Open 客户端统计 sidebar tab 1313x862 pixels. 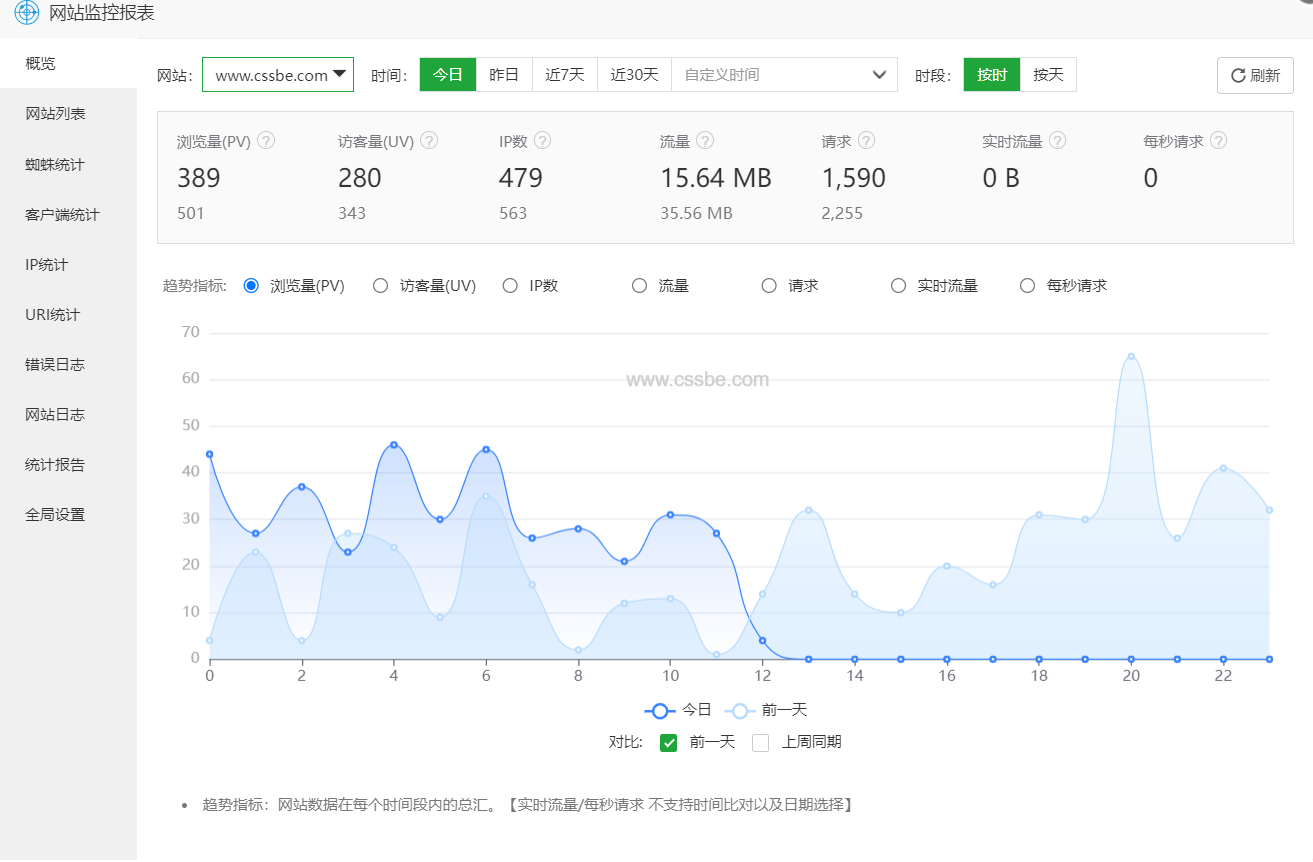pos(68,214)
